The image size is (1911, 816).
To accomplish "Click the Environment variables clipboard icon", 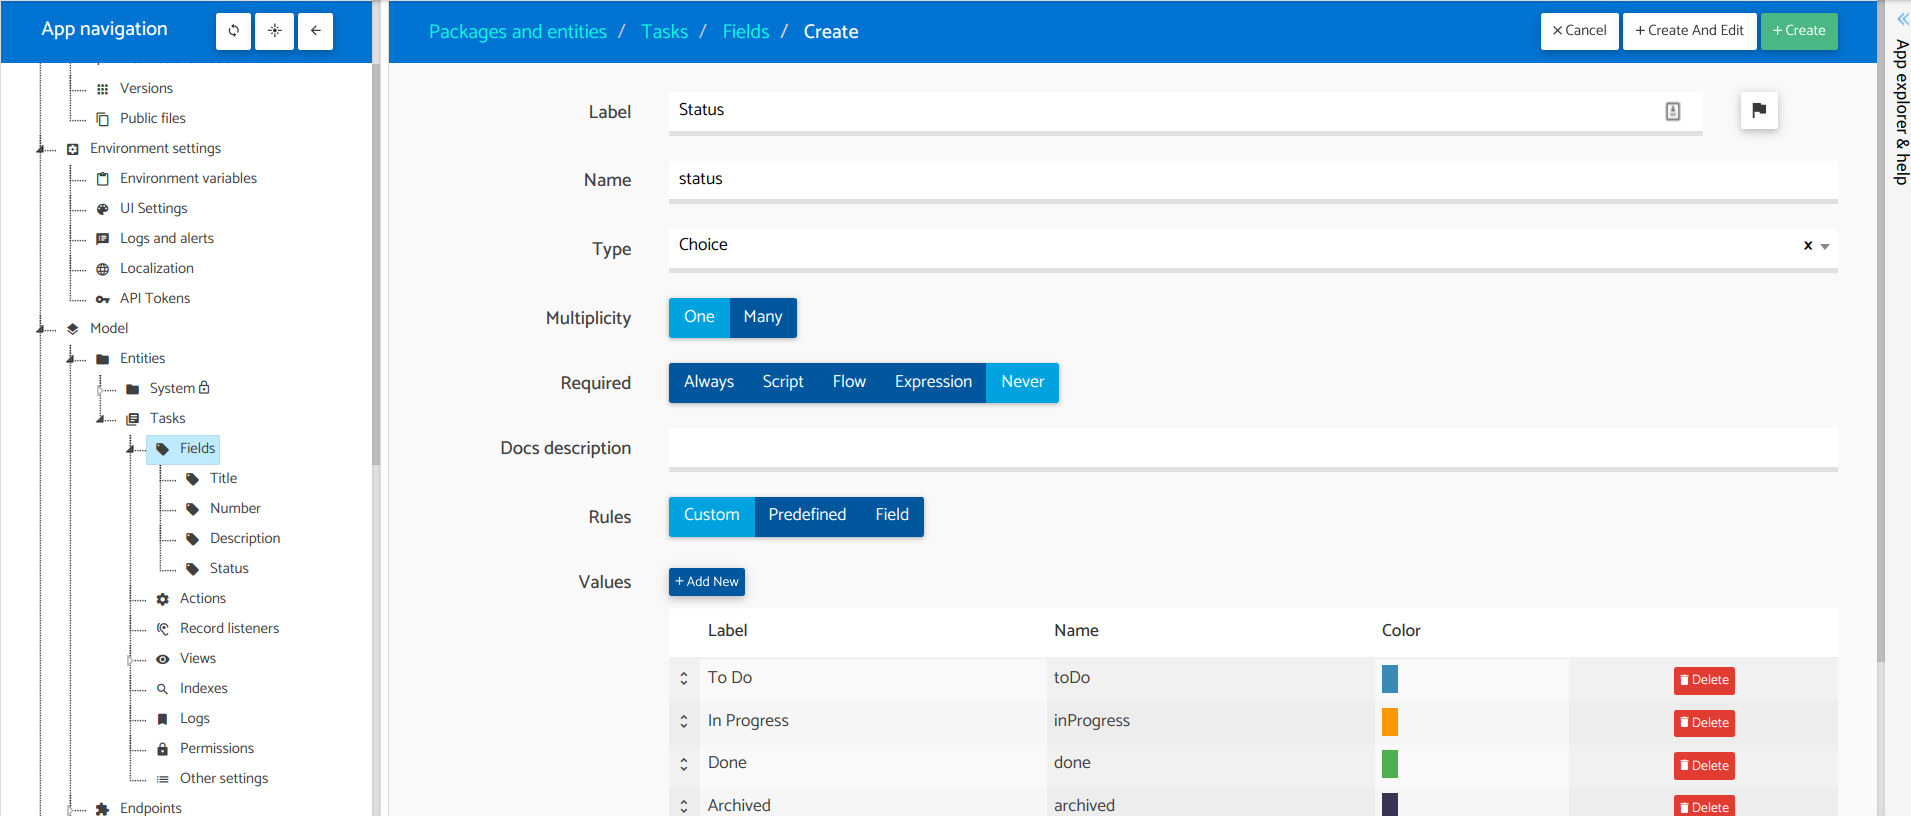I will [102, 179].
